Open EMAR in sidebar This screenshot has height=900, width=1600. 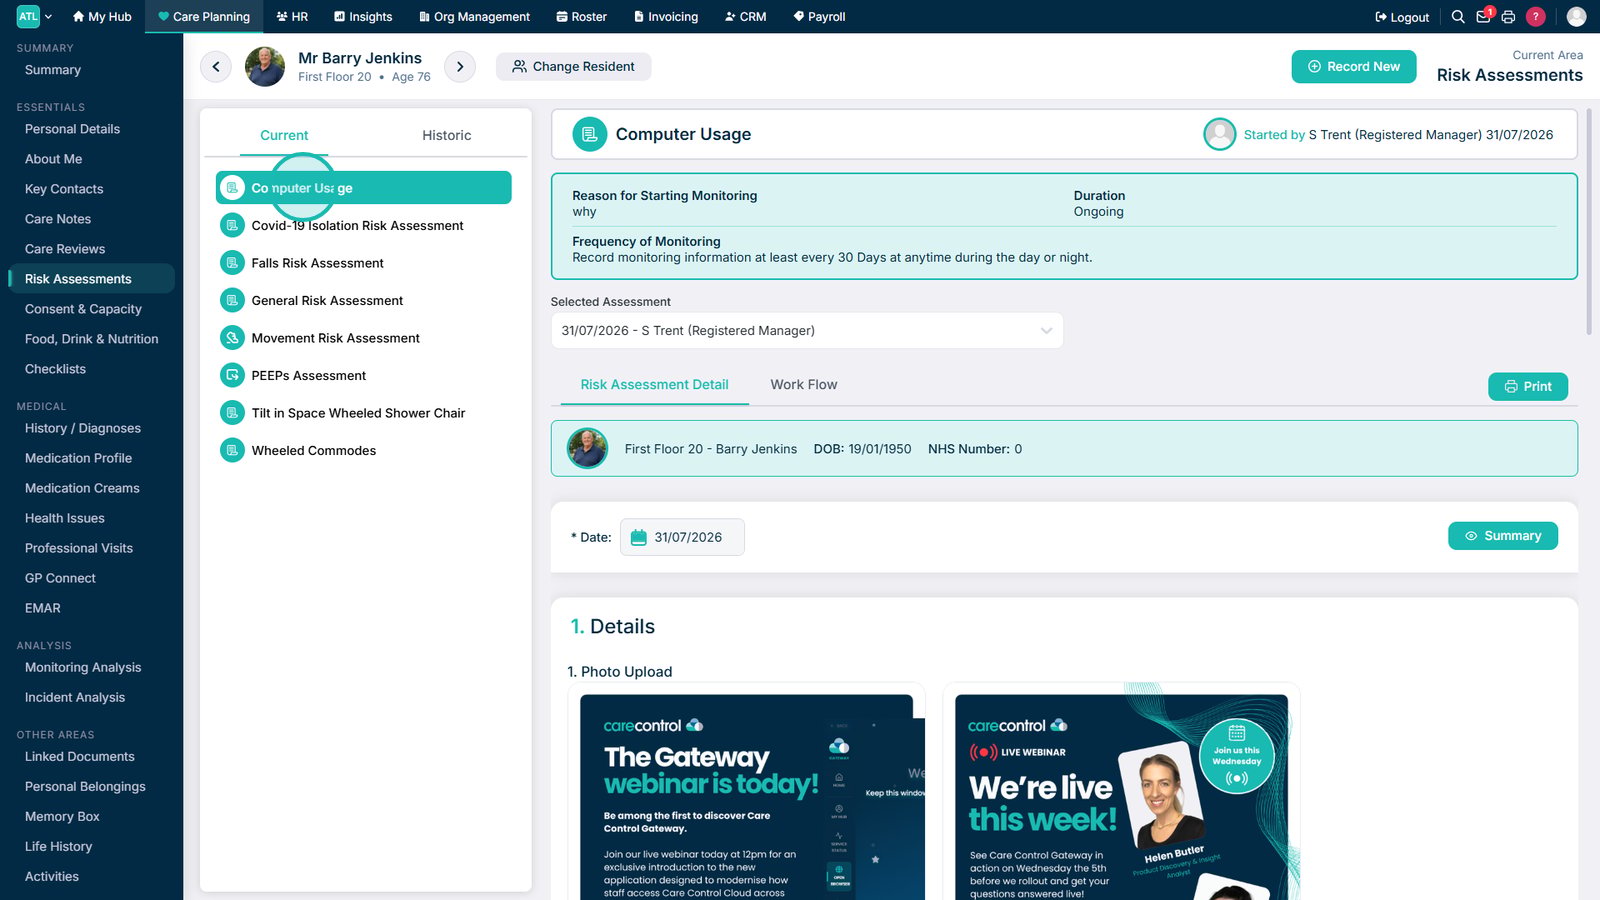43,608
